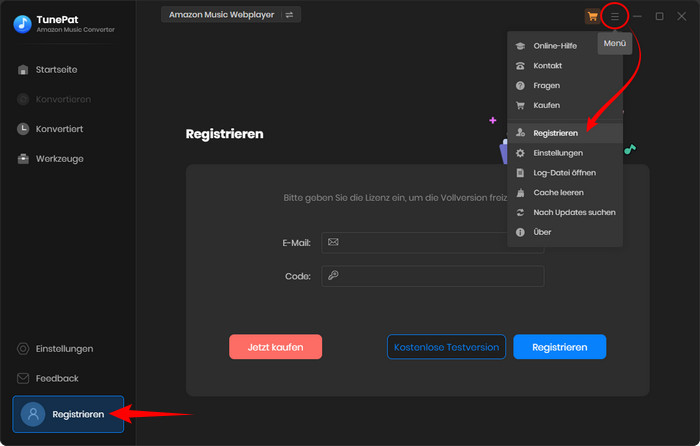700x446 pixels.
Task: Click the TunePat logo icon
Action: (22, 24)
